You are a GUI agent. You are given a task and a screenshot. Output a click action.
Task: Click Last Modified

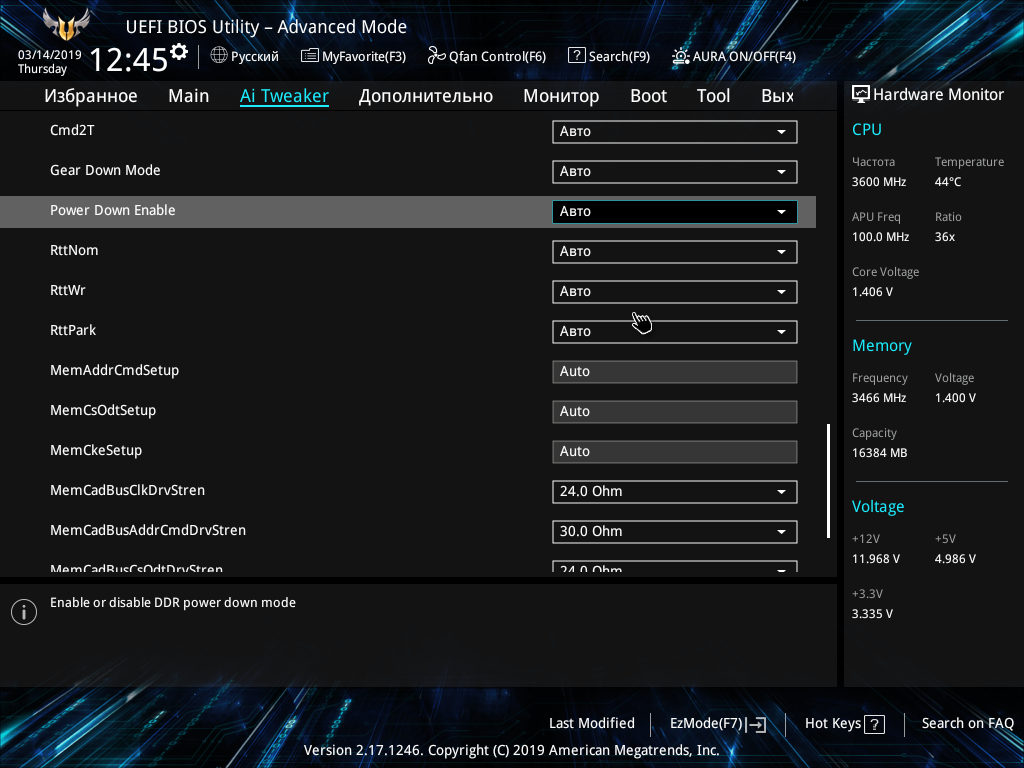click(592, 724)
